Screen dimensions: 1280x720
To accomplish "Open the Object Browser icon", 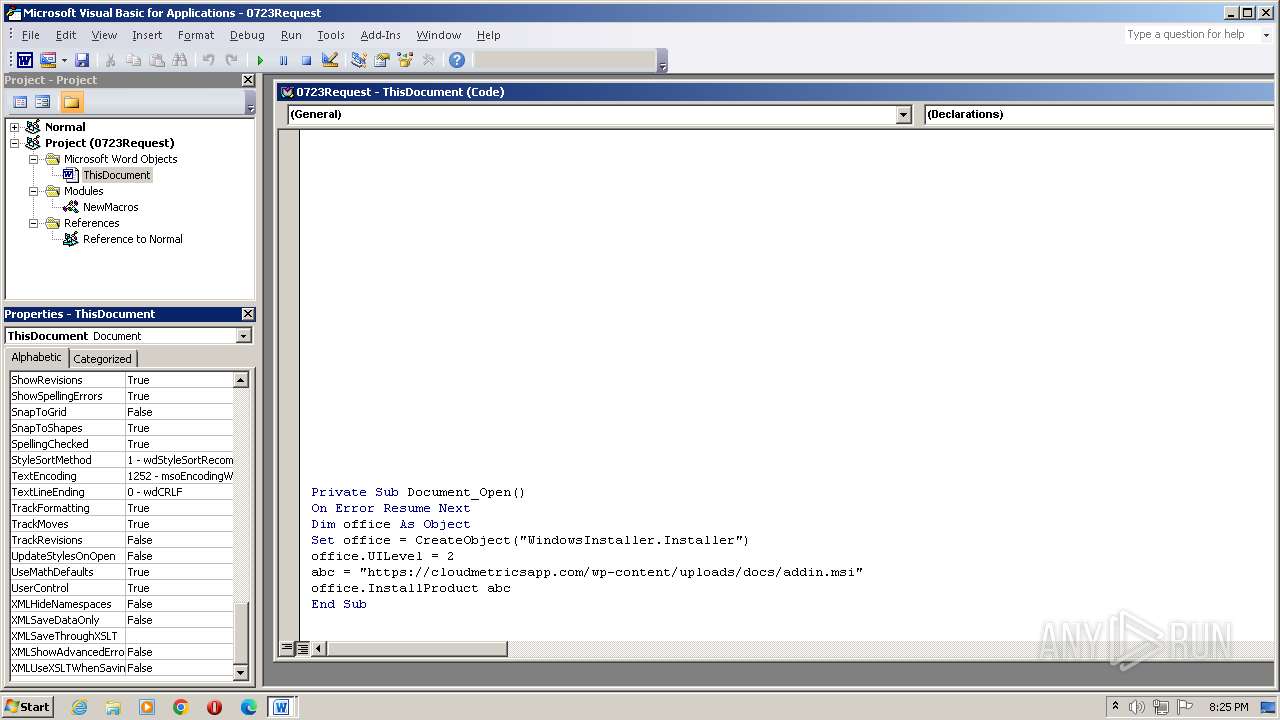I will point(405,60).
